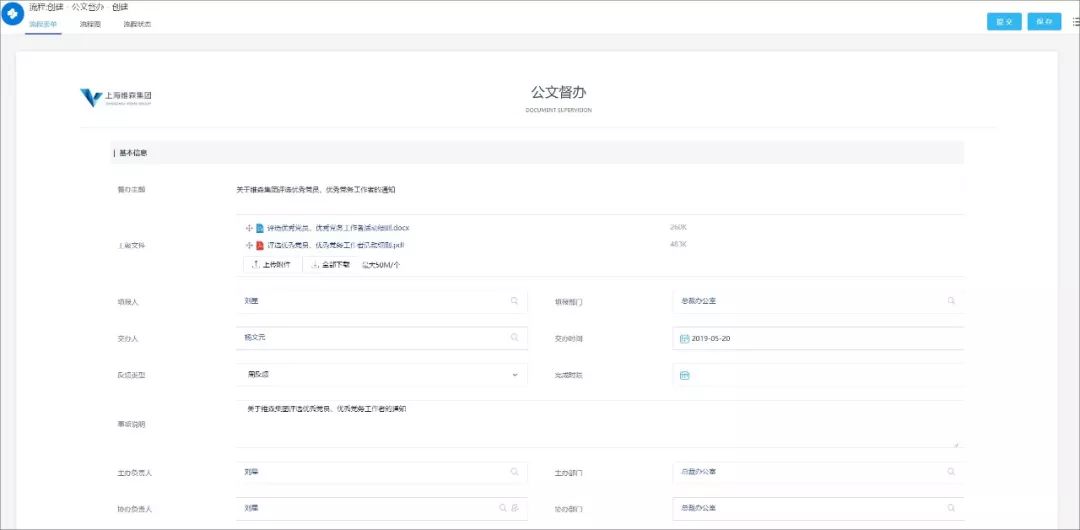Click the search icon in the 填报部门 field

tap(951, 300)
